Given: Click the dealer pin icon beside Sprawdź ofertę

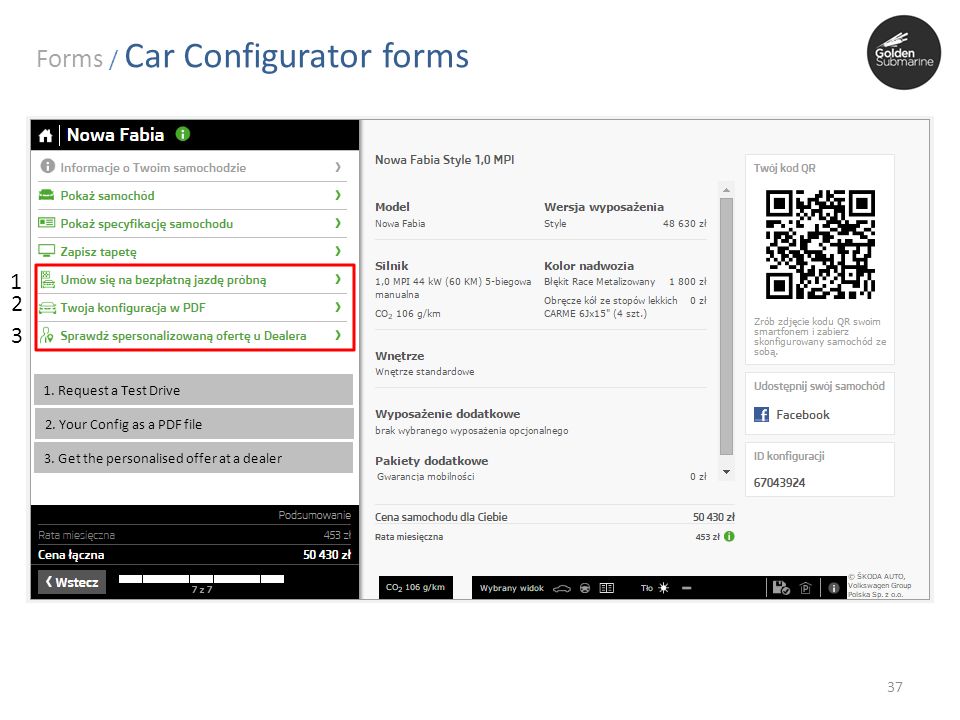Looking at the screenshot, I should click(x=47, y=336).
